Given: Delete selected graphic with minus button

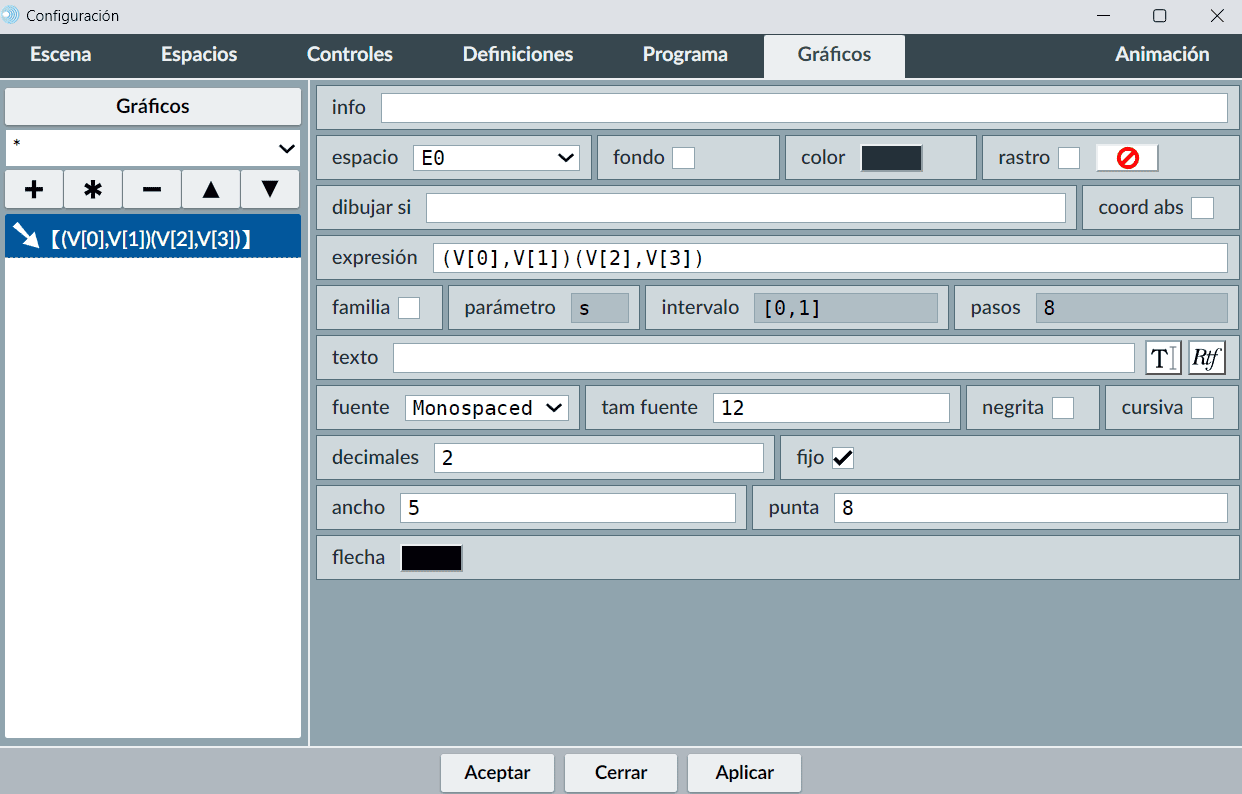Looking at the screenshot, I should click(x=152, y=188).
